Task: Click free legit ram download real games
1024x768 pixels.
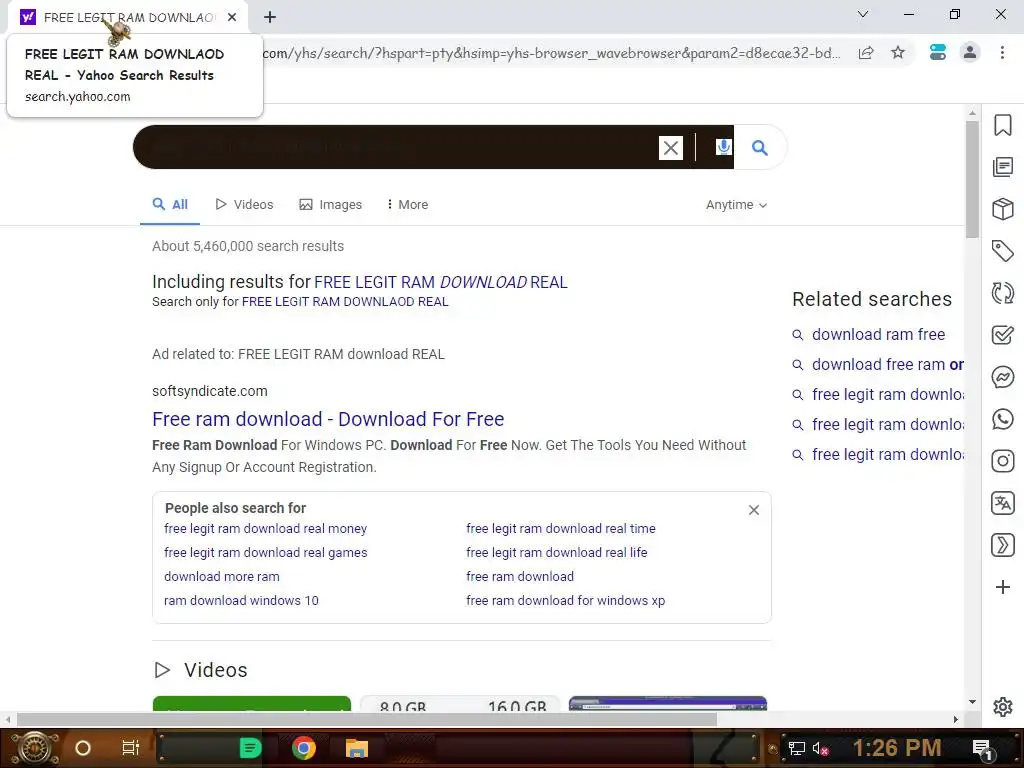Action: [x=265, y=552]
